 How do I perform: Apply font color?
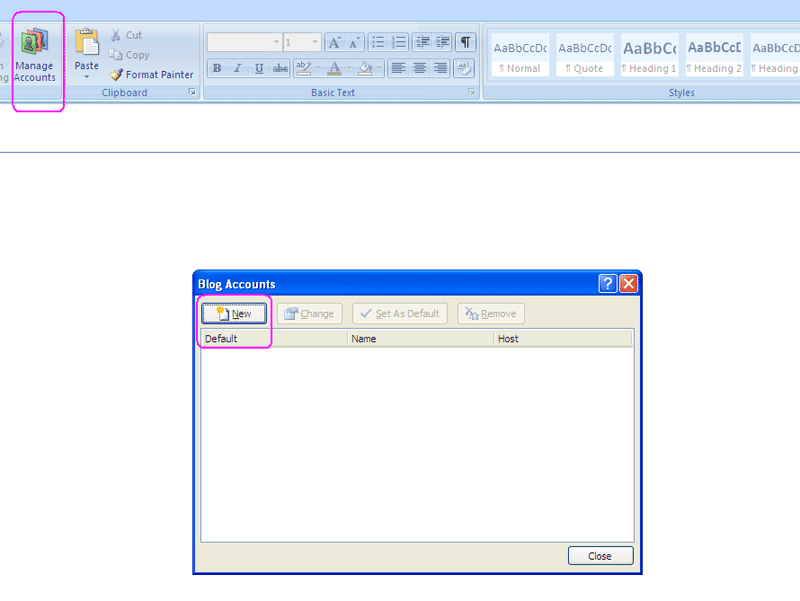tap(335, 68)
